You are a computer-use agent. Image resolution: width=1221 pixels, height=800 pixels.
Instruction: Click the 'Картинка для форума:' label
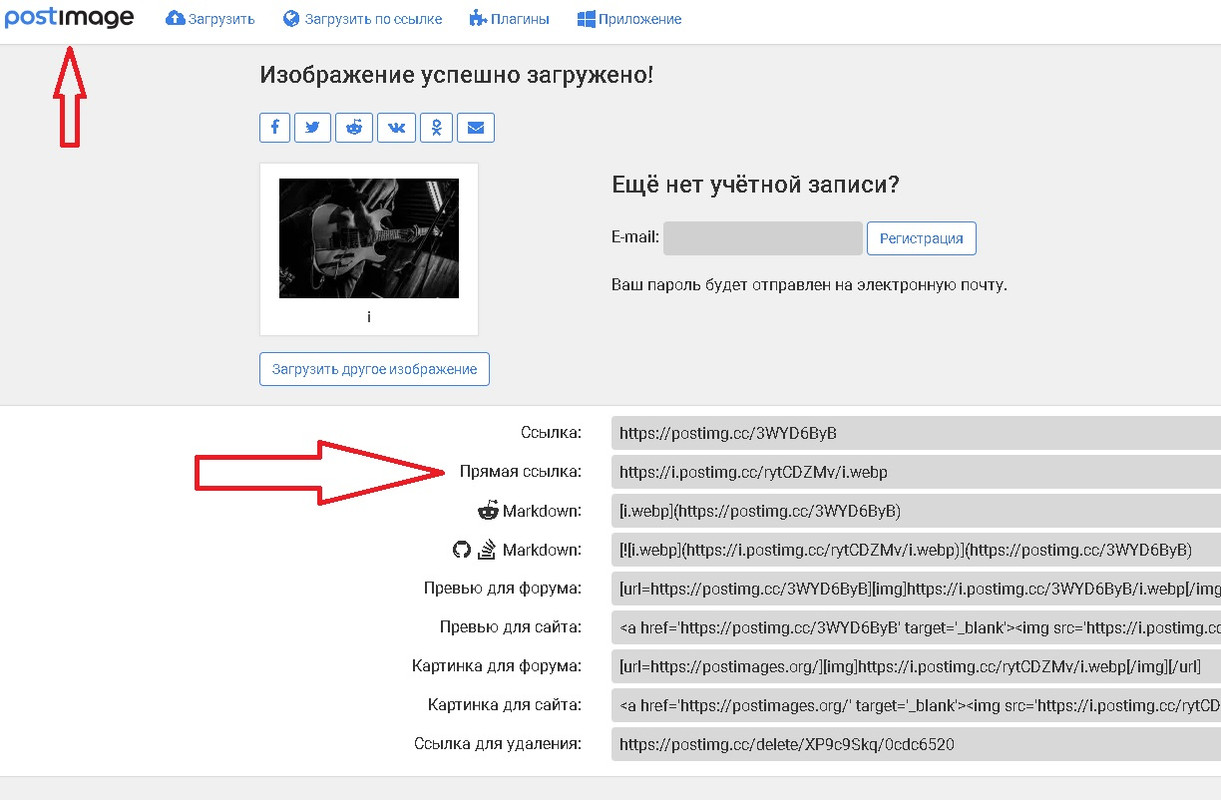coord(497,666)
